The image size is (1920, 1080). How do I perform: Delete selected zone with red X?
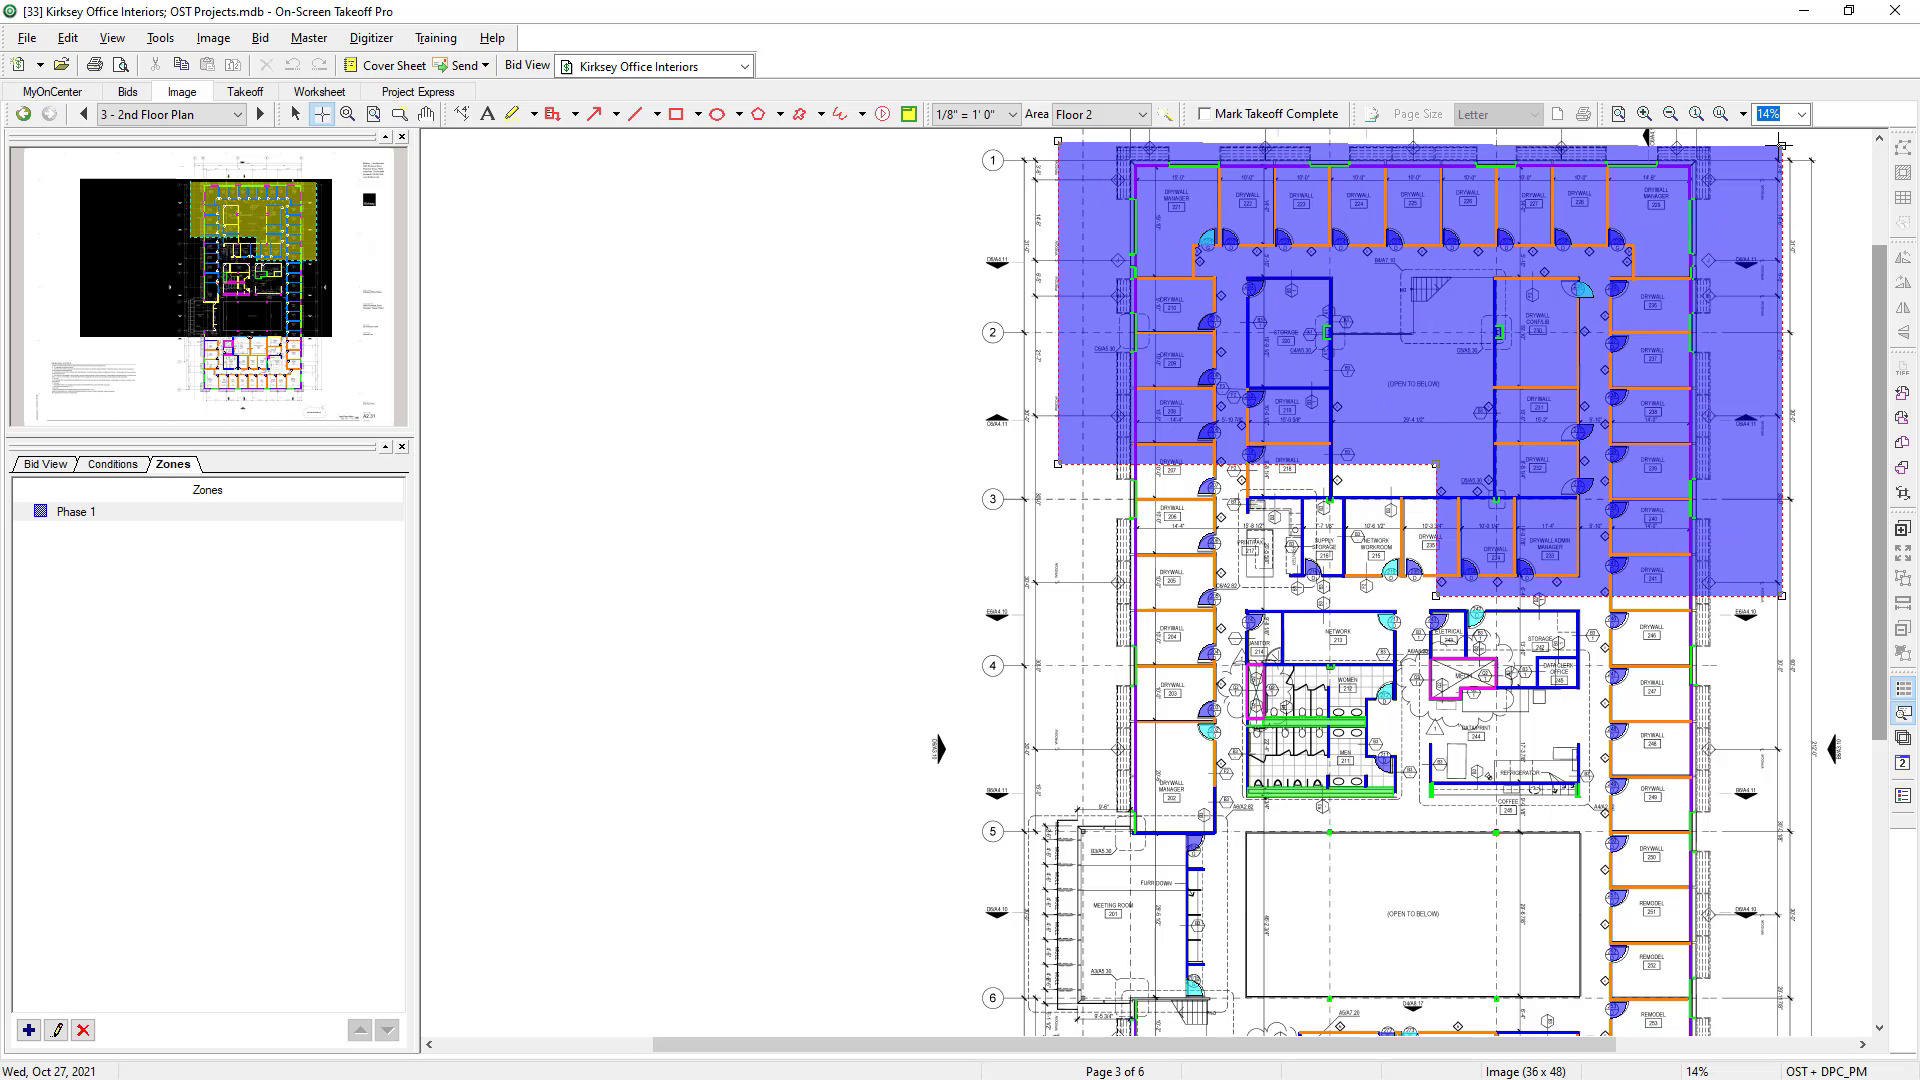83,1030
